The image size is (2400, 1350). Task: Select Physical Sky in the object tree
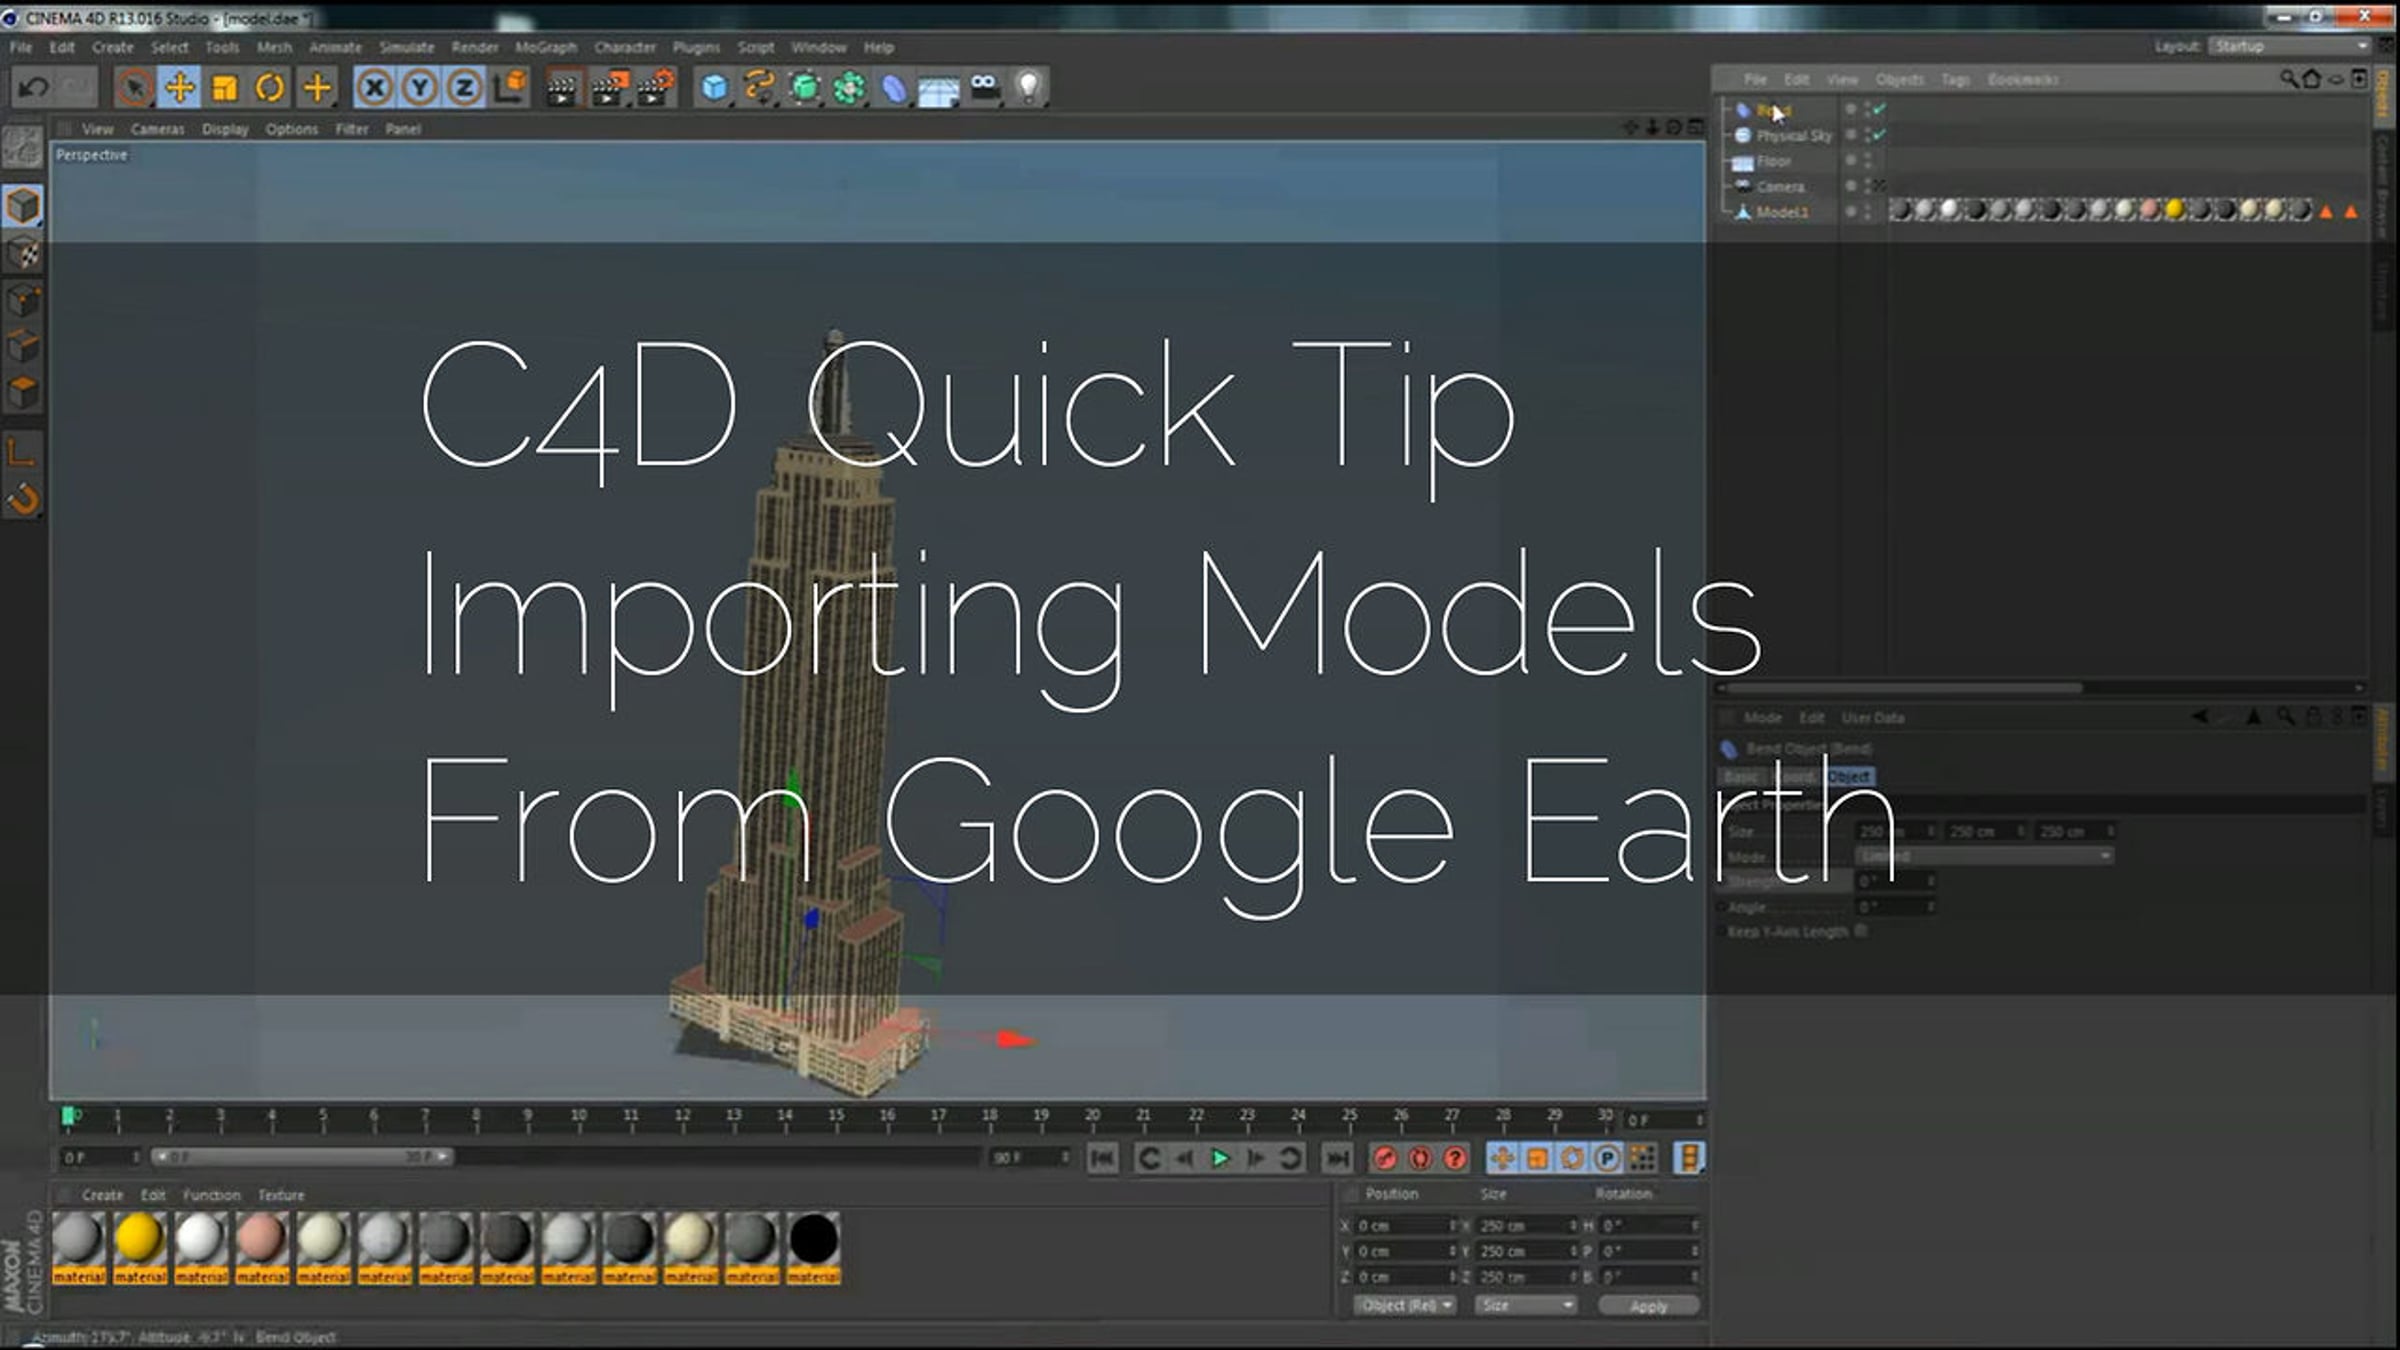point(1794,135)
